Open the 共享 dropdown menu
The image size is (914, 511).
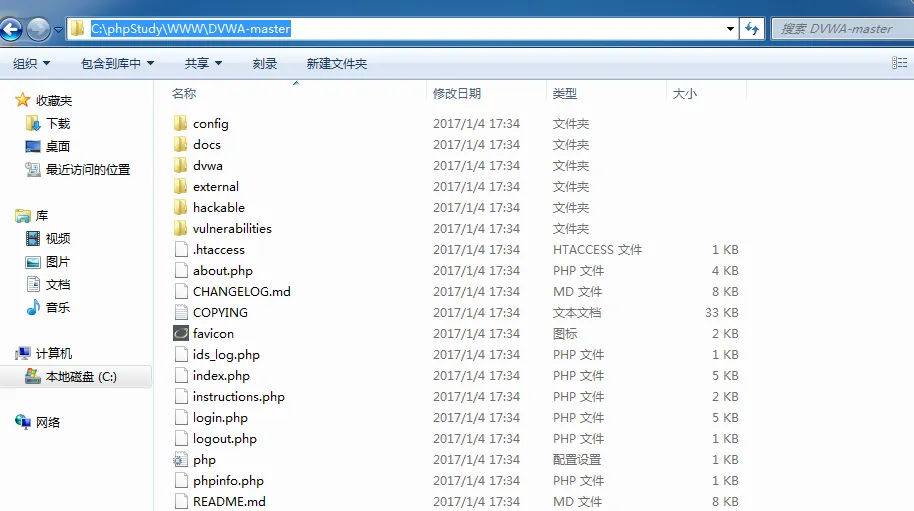point(203,64)
